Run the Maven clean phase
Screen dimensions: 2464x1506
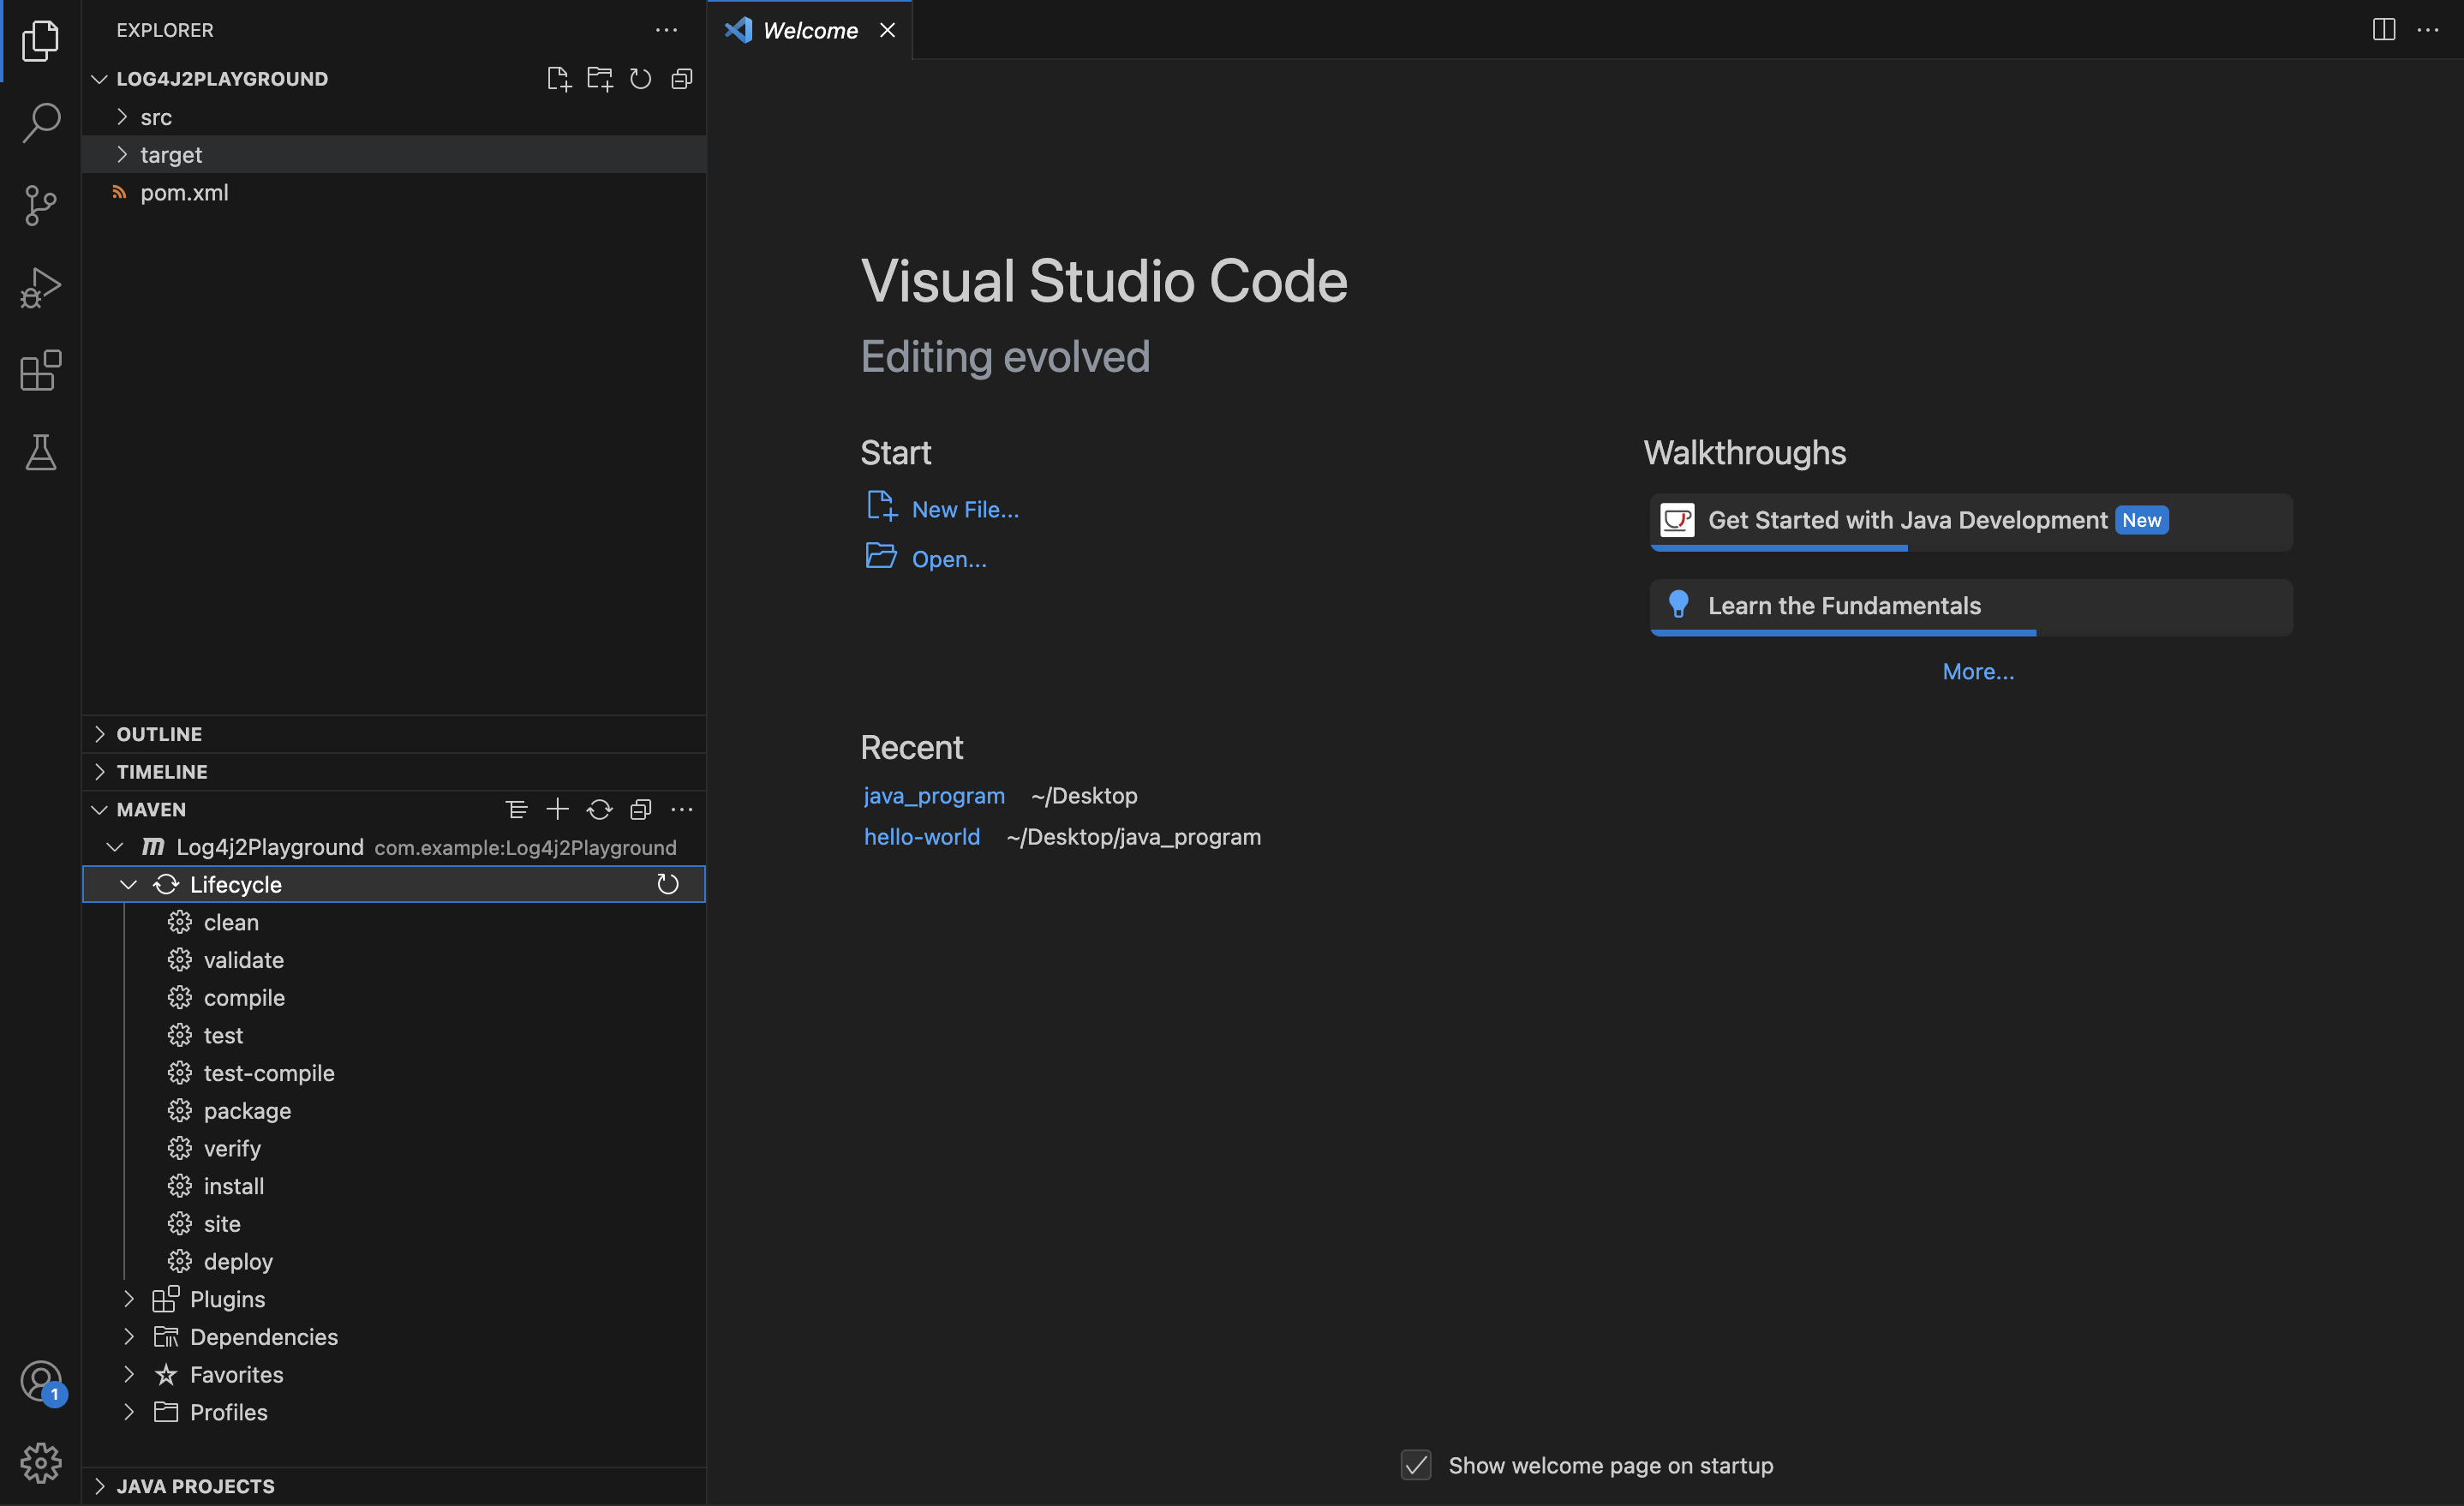point(230,922)
